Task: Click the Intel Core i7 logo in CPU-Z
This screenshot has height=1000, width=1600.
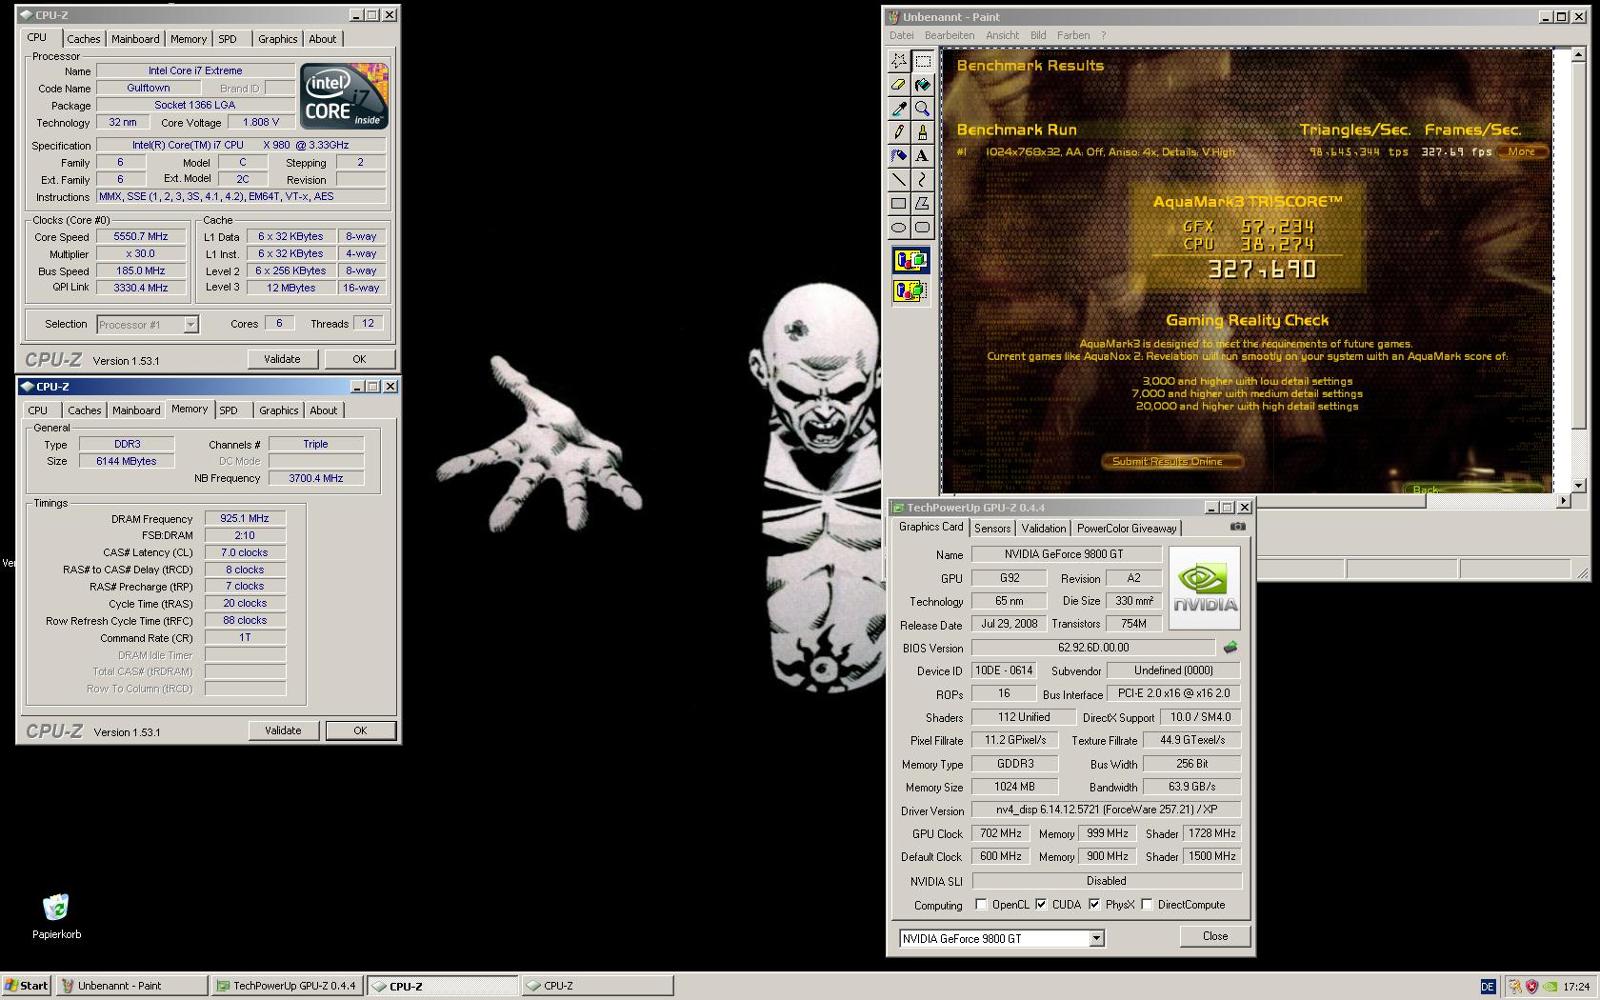Action: (344, 96)
